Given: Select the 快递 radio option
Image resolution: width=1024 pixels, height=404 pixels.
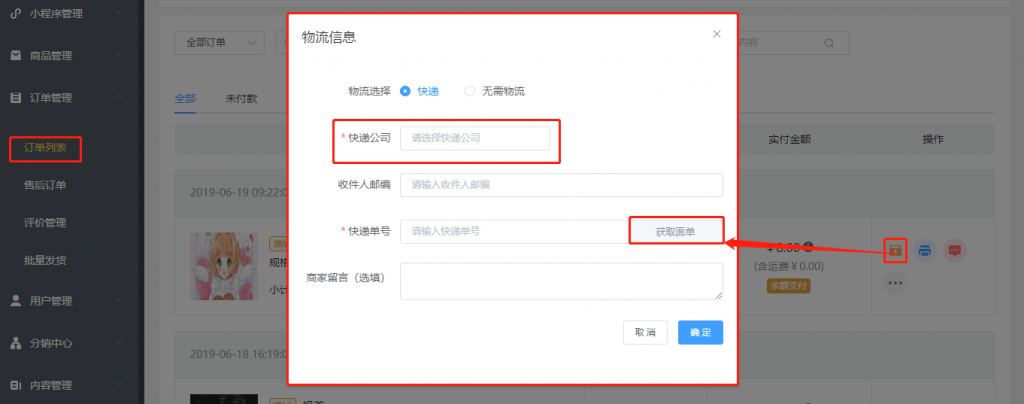Looking at the screenshot, I should click(x=419, y=91).
